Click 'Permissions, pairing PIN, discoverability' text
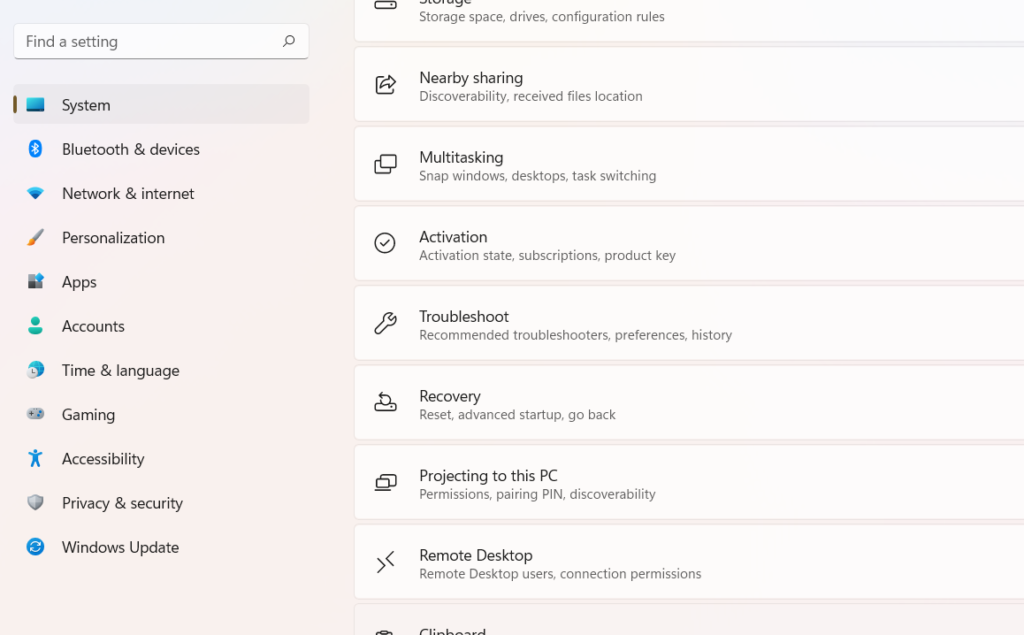 point(537,495)
